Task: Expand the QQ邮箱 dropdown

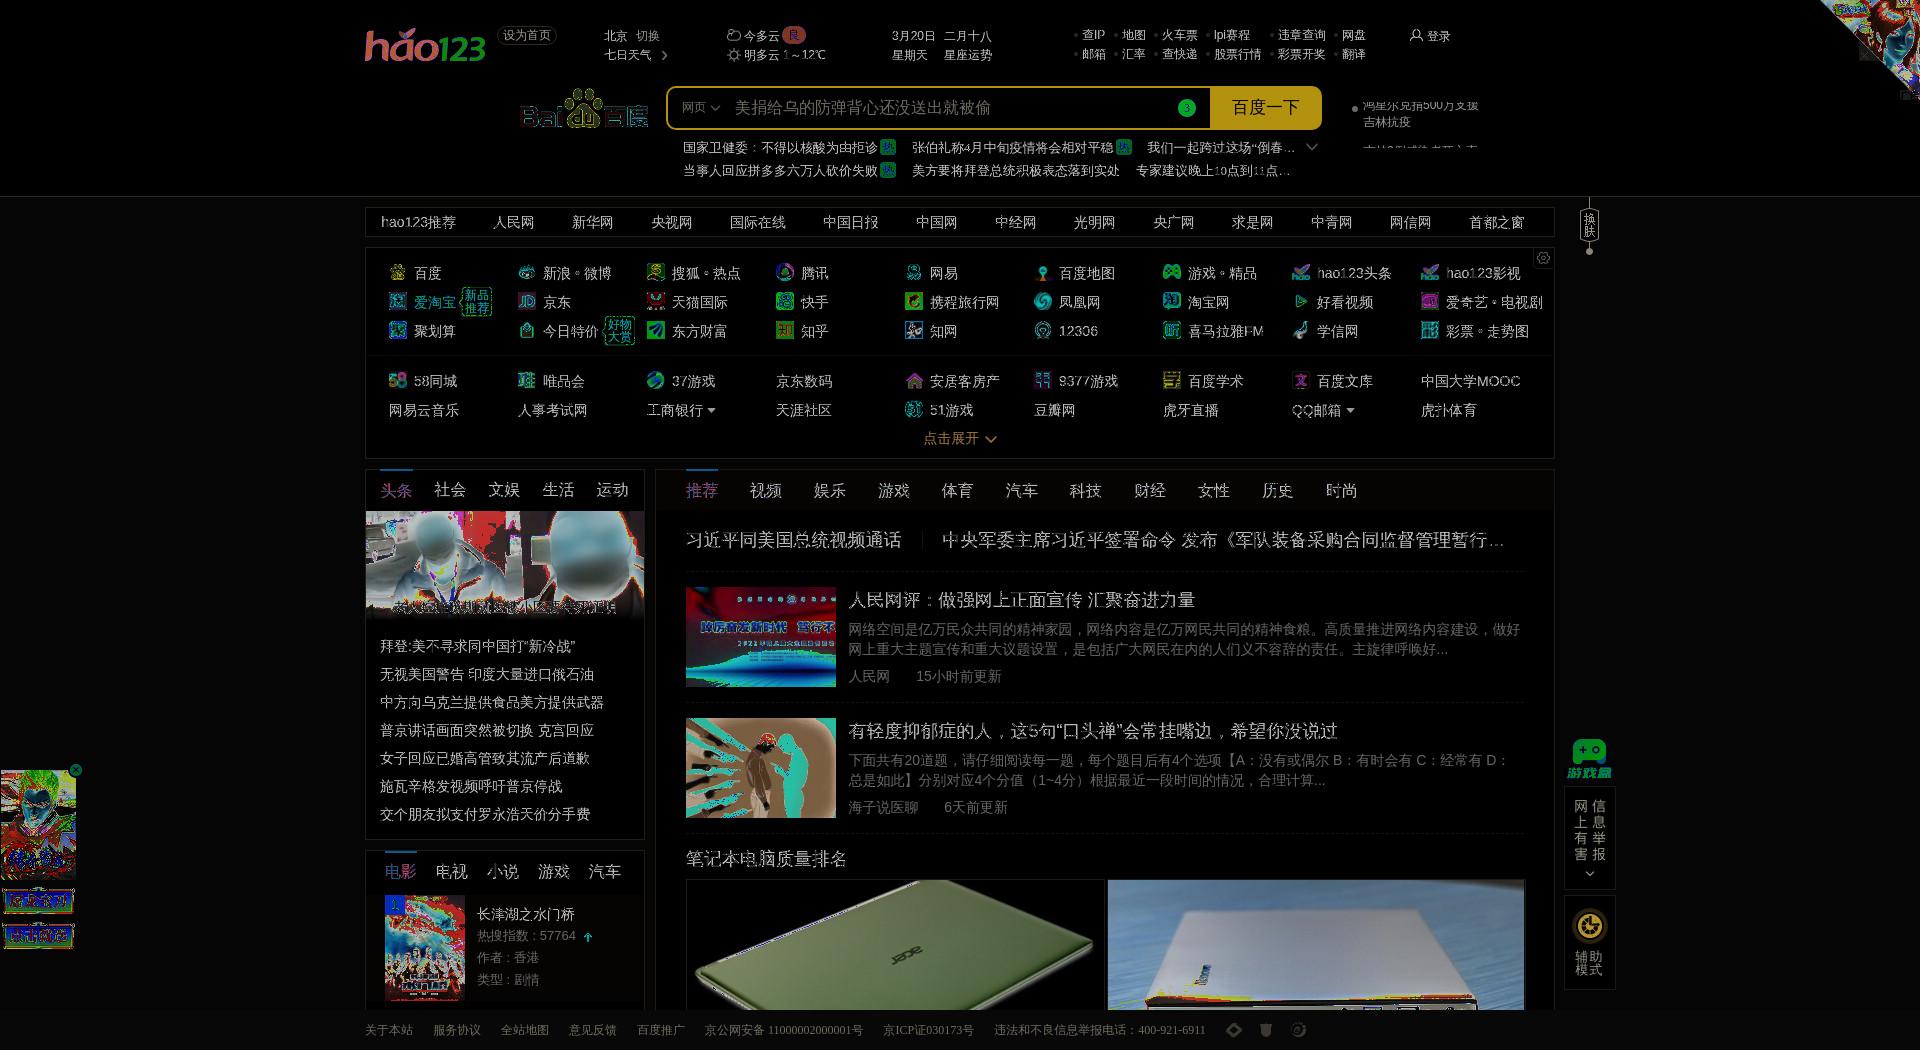Action: (x=1350, y=411)
